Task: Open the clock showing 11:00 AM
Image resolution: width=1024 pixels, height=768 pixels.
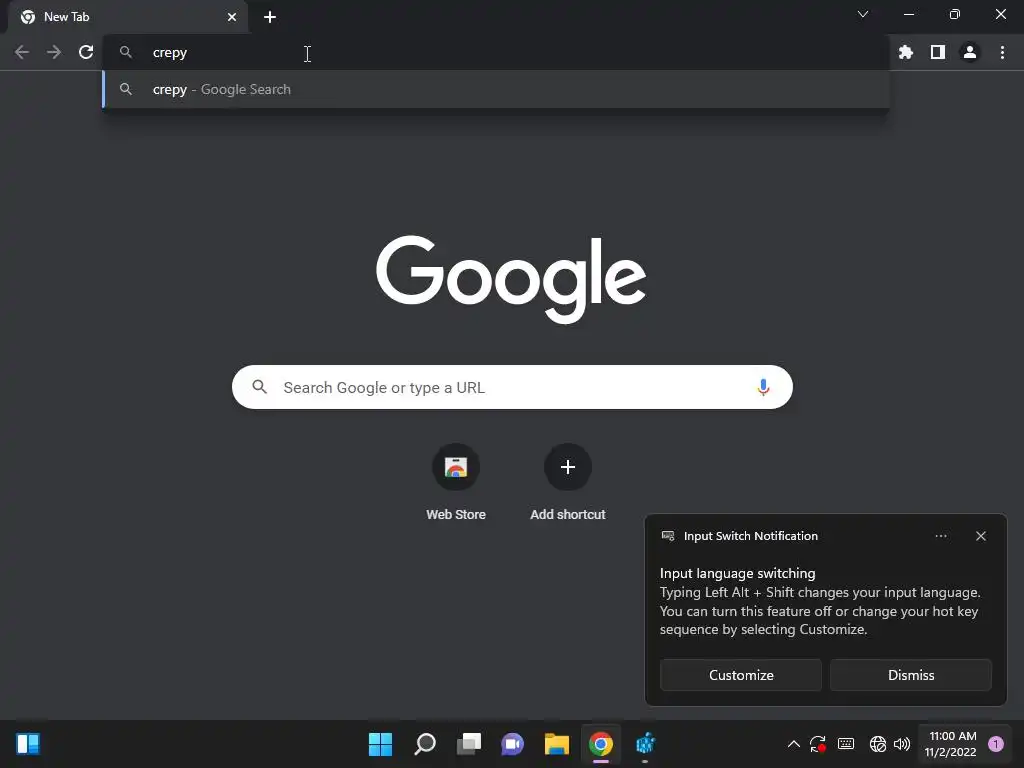Action: (951, 744)
